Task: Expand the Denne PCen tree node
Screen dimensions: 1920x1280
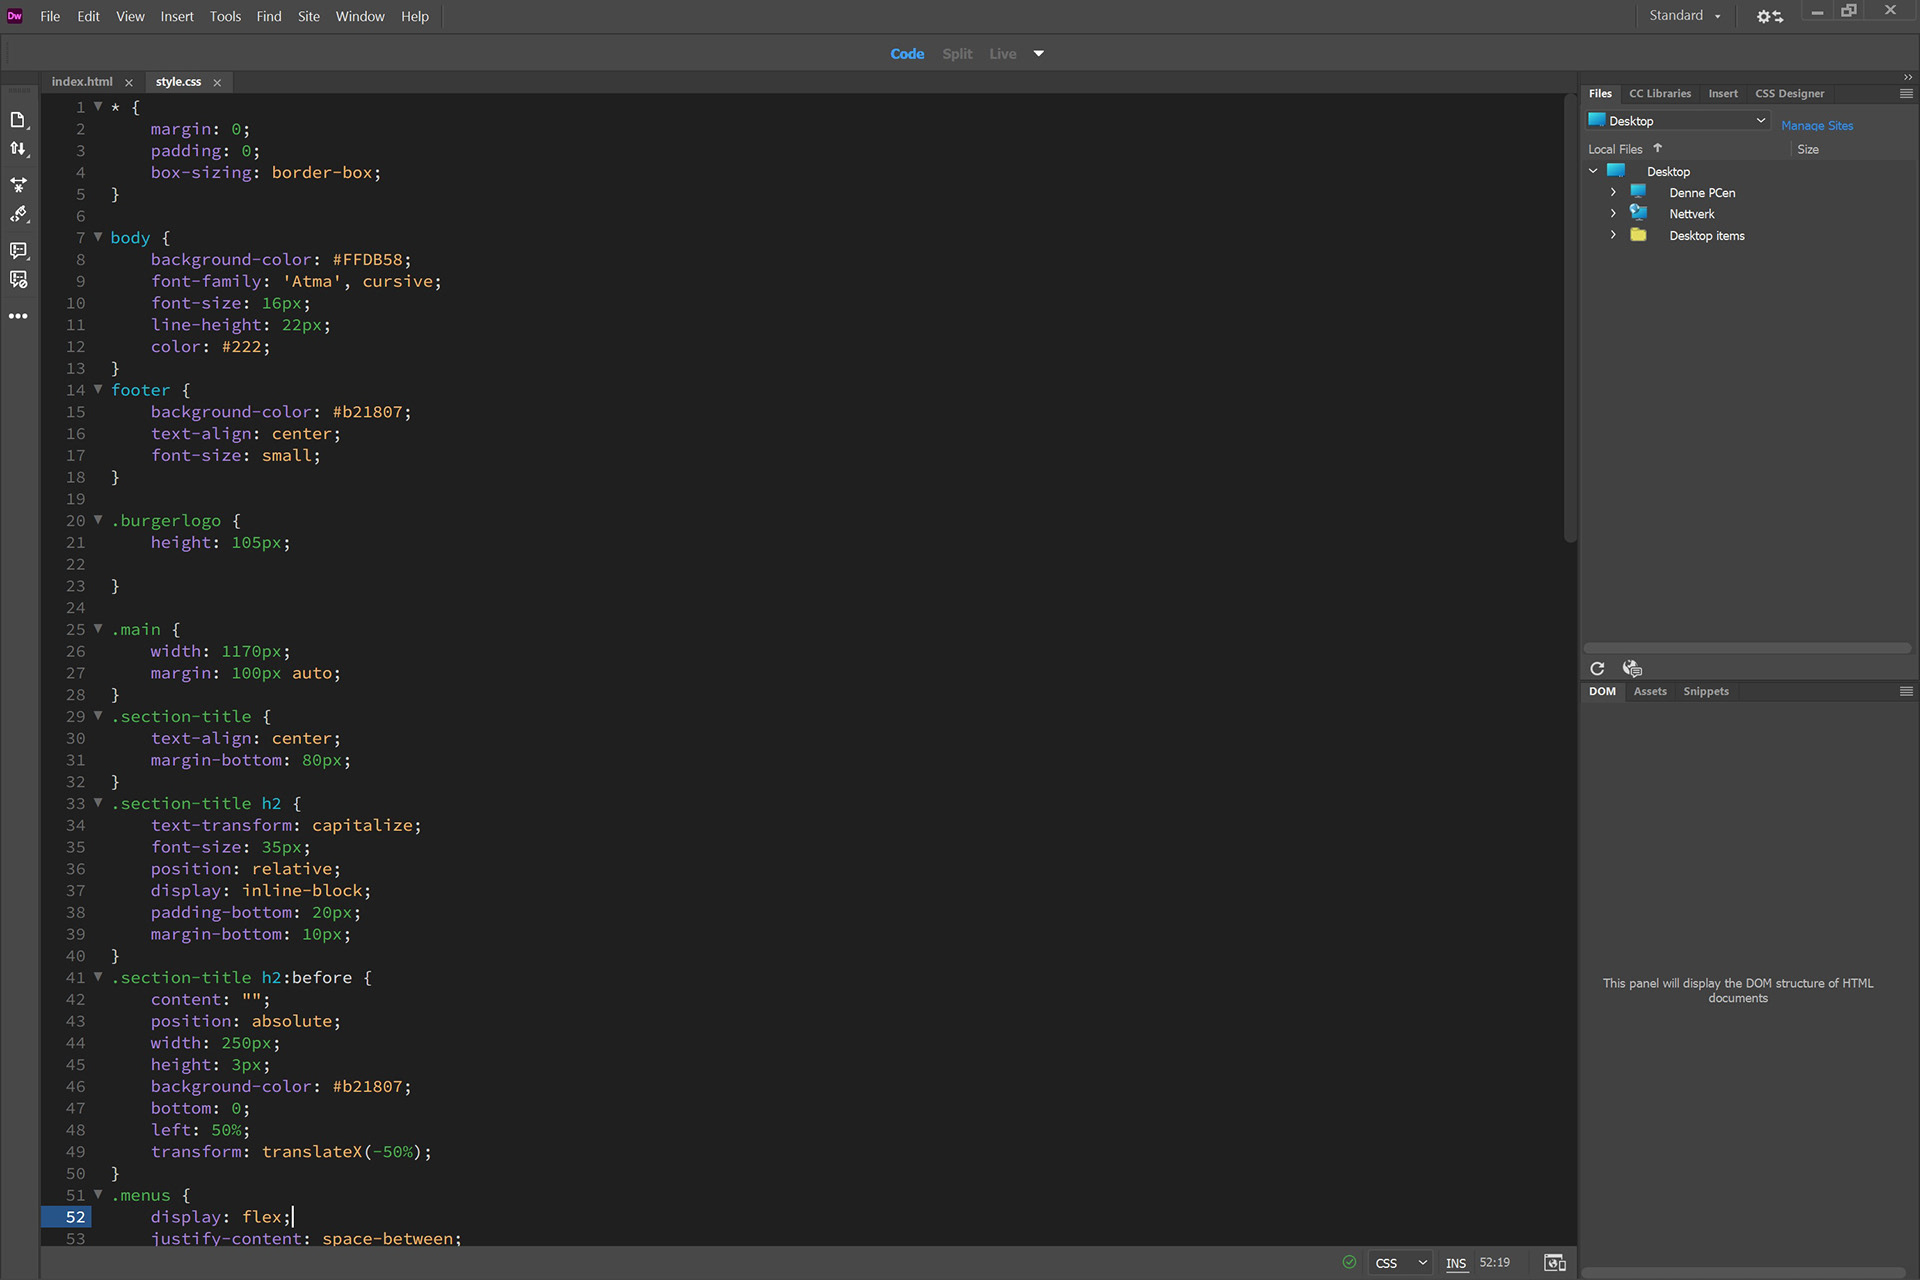Action: coord(1613,192)
